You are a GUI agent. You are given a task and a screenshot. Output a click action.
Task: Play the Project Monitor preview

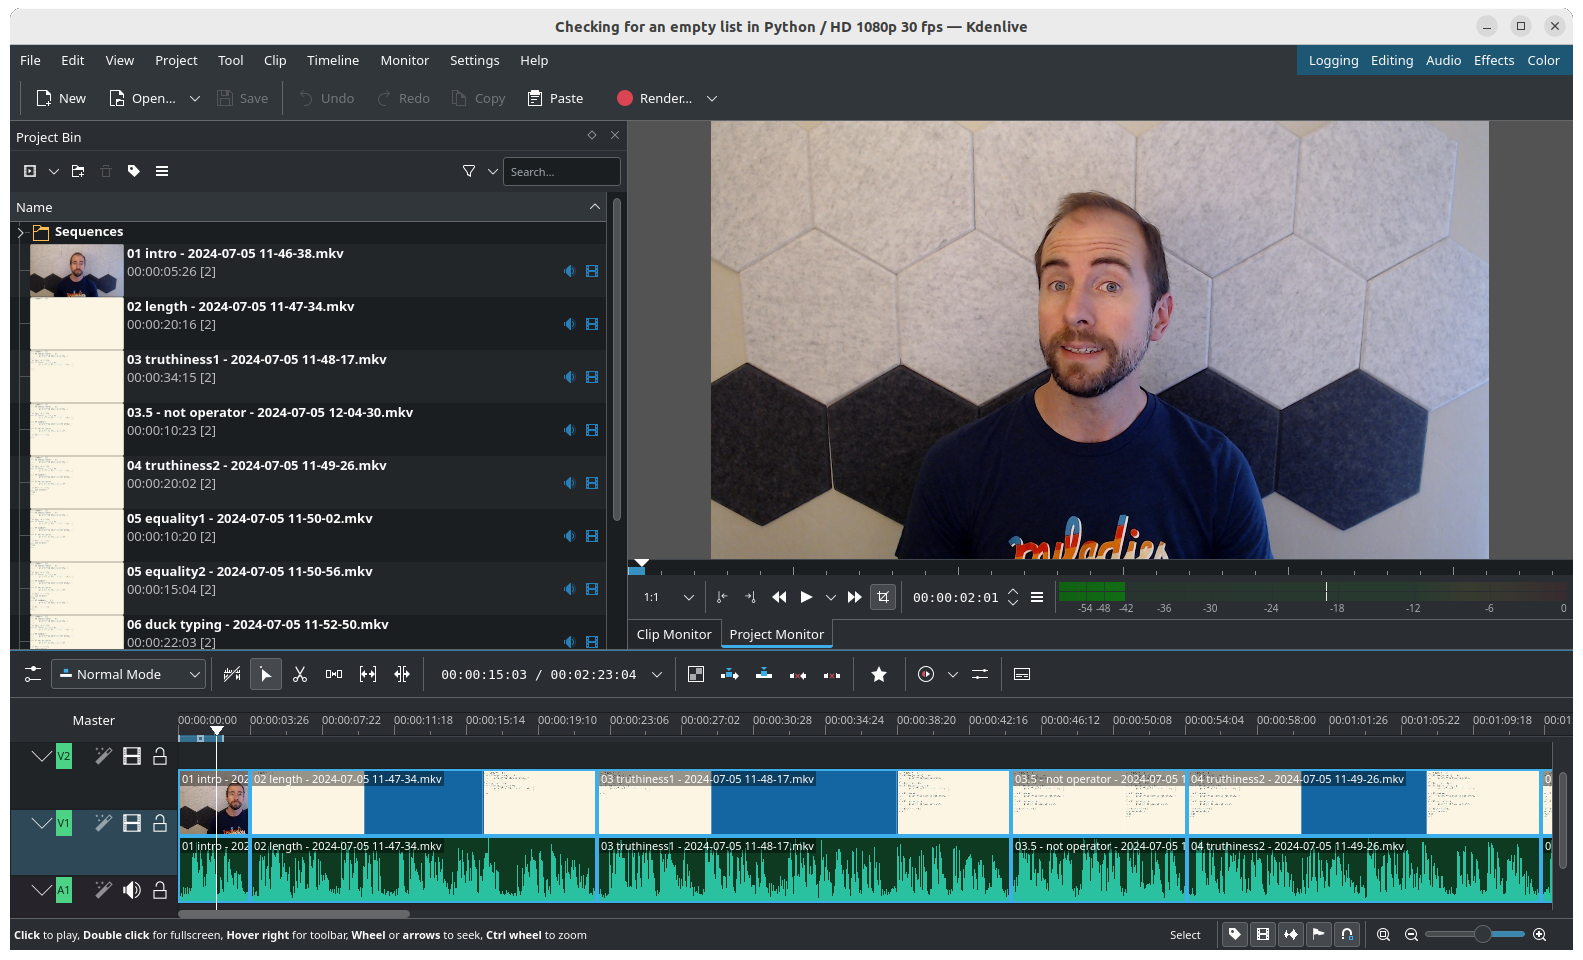point(806,597)
